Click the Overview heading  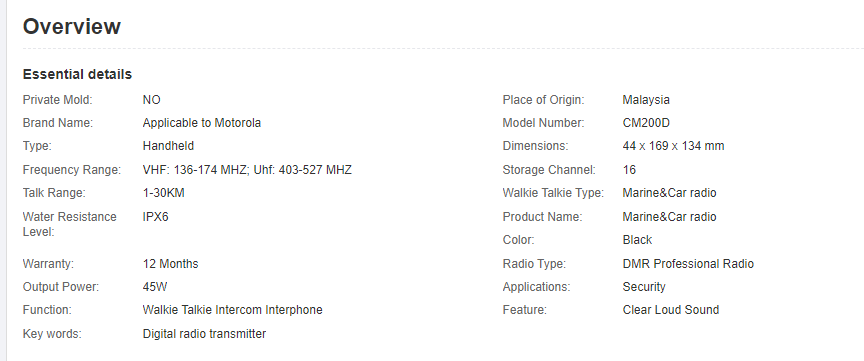pyautogui.click(x=72, y=26)
